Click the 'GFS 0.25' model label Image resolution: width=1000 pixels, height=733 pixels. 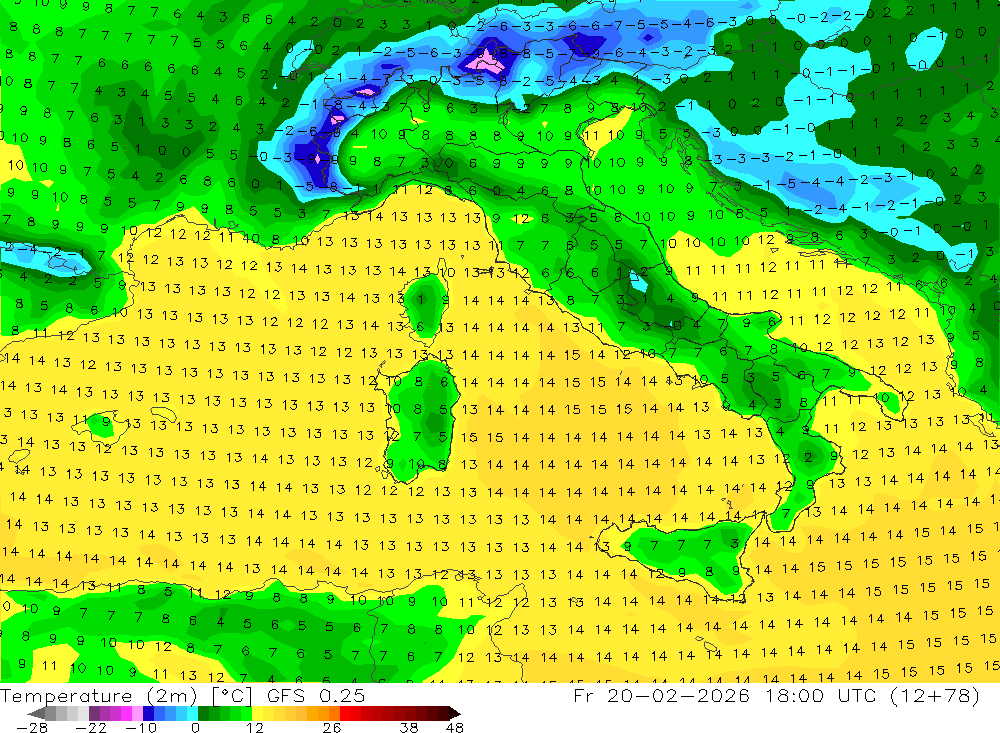(x=316, y=695)
